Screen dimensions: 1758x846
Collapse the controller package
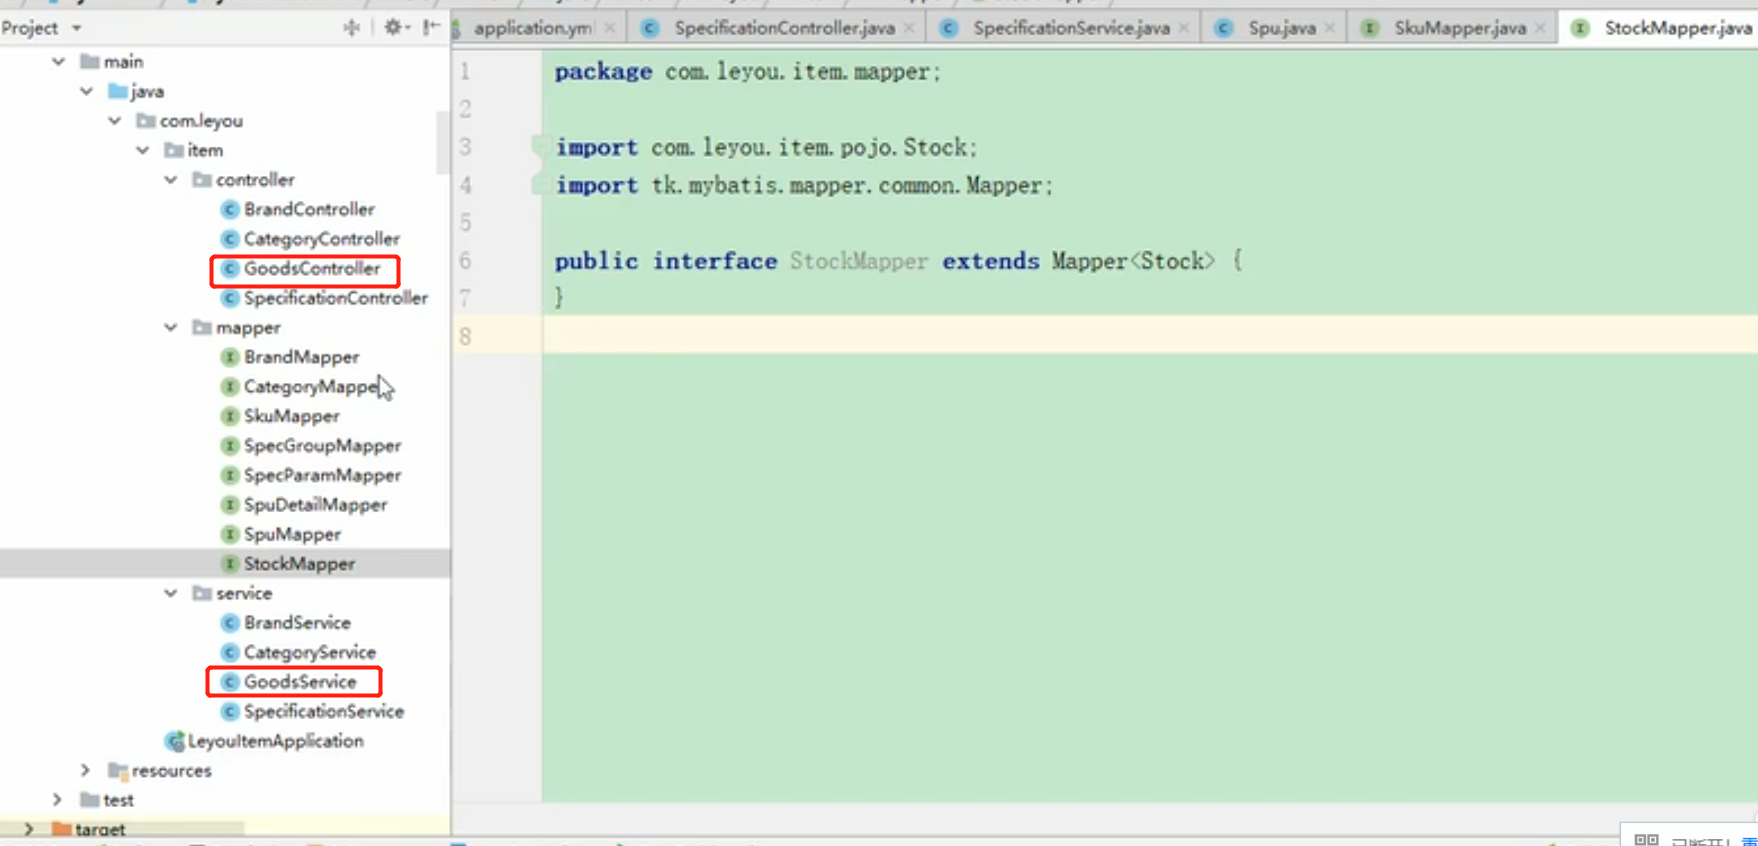coord(171,180)
